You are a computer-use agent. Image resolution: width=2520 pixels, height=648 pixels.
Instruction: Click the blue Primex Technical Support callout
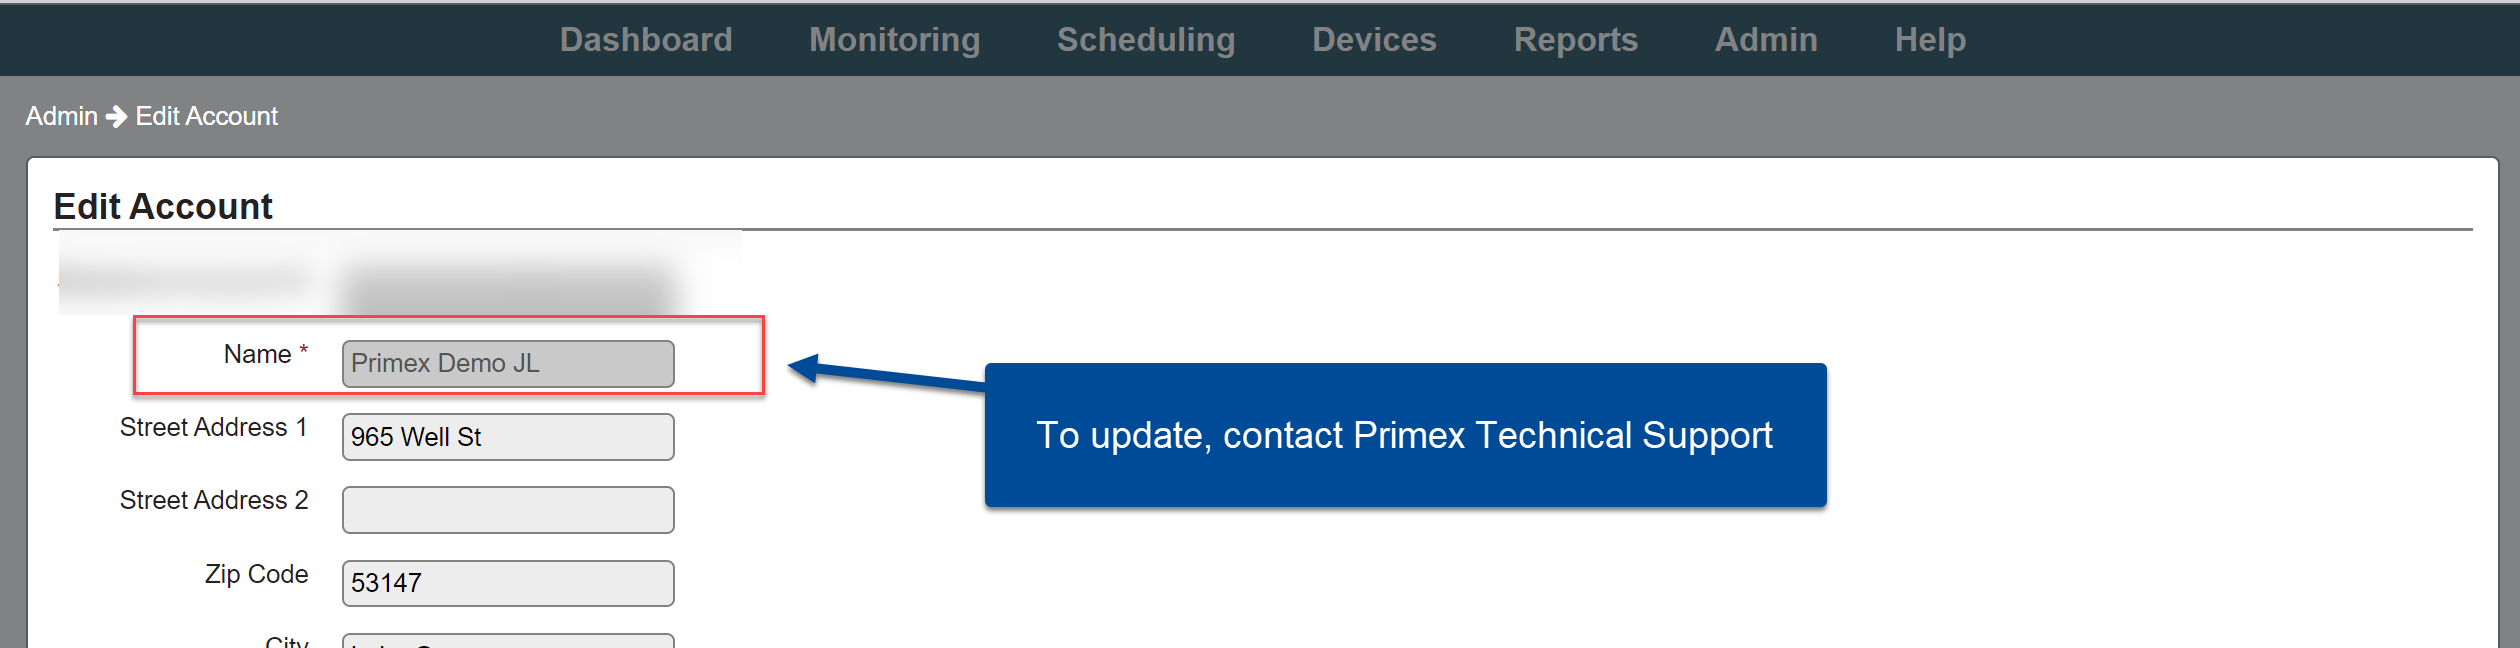pyautogui.click(x=1406, y=435)
